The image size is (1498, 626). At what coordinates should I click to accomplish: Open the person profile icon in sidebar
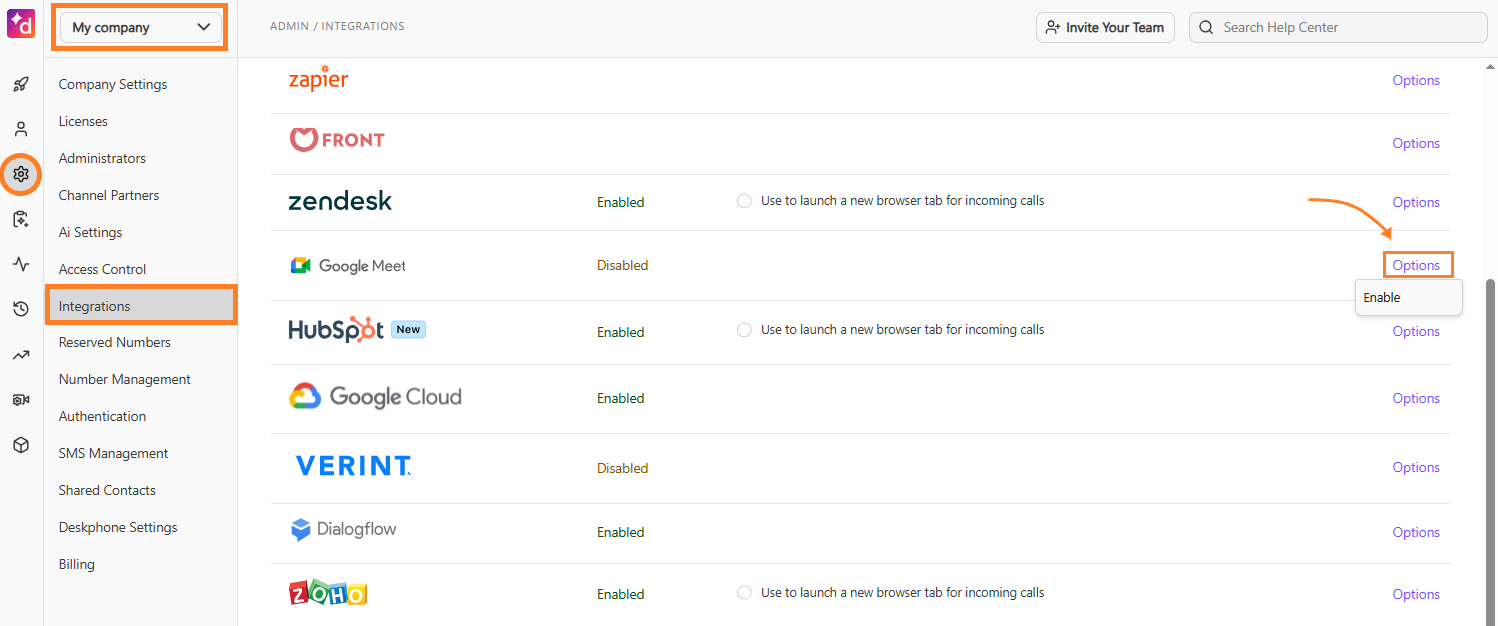pyautogui.click(x=21, y=129)
